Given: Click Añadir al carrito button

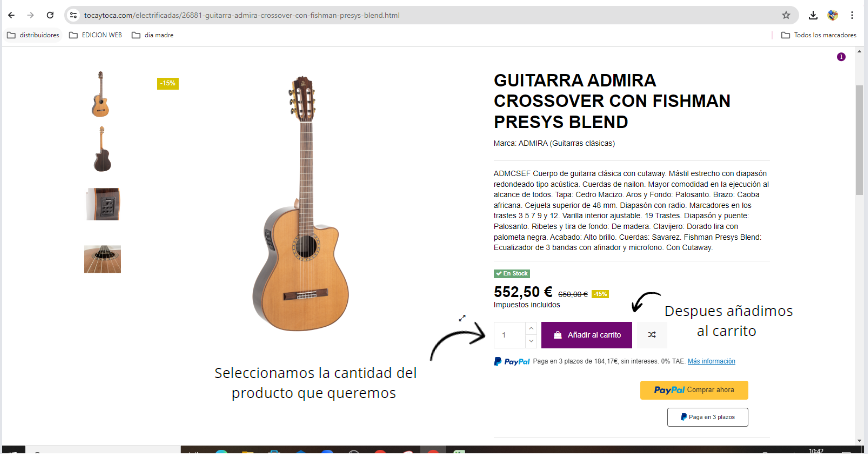Looking at the screenshot, I should click(x=586, y=335).
